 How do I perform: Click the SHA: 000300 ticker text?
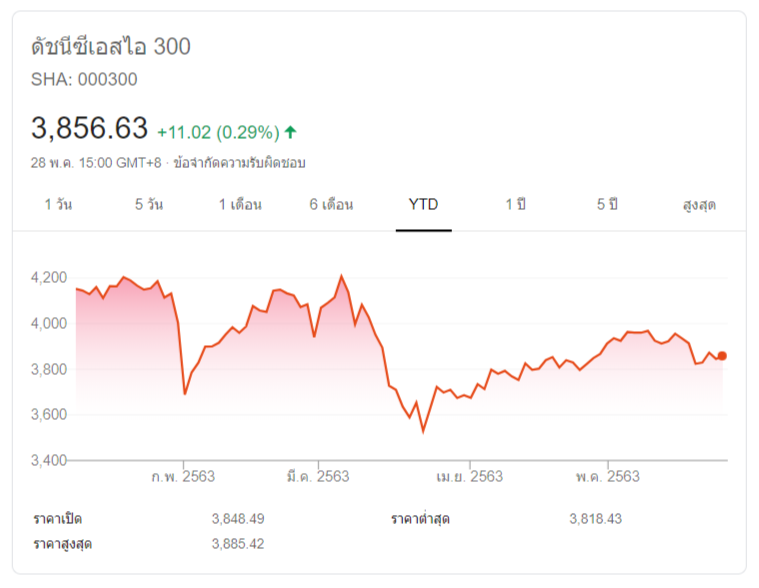pos(84,79)
